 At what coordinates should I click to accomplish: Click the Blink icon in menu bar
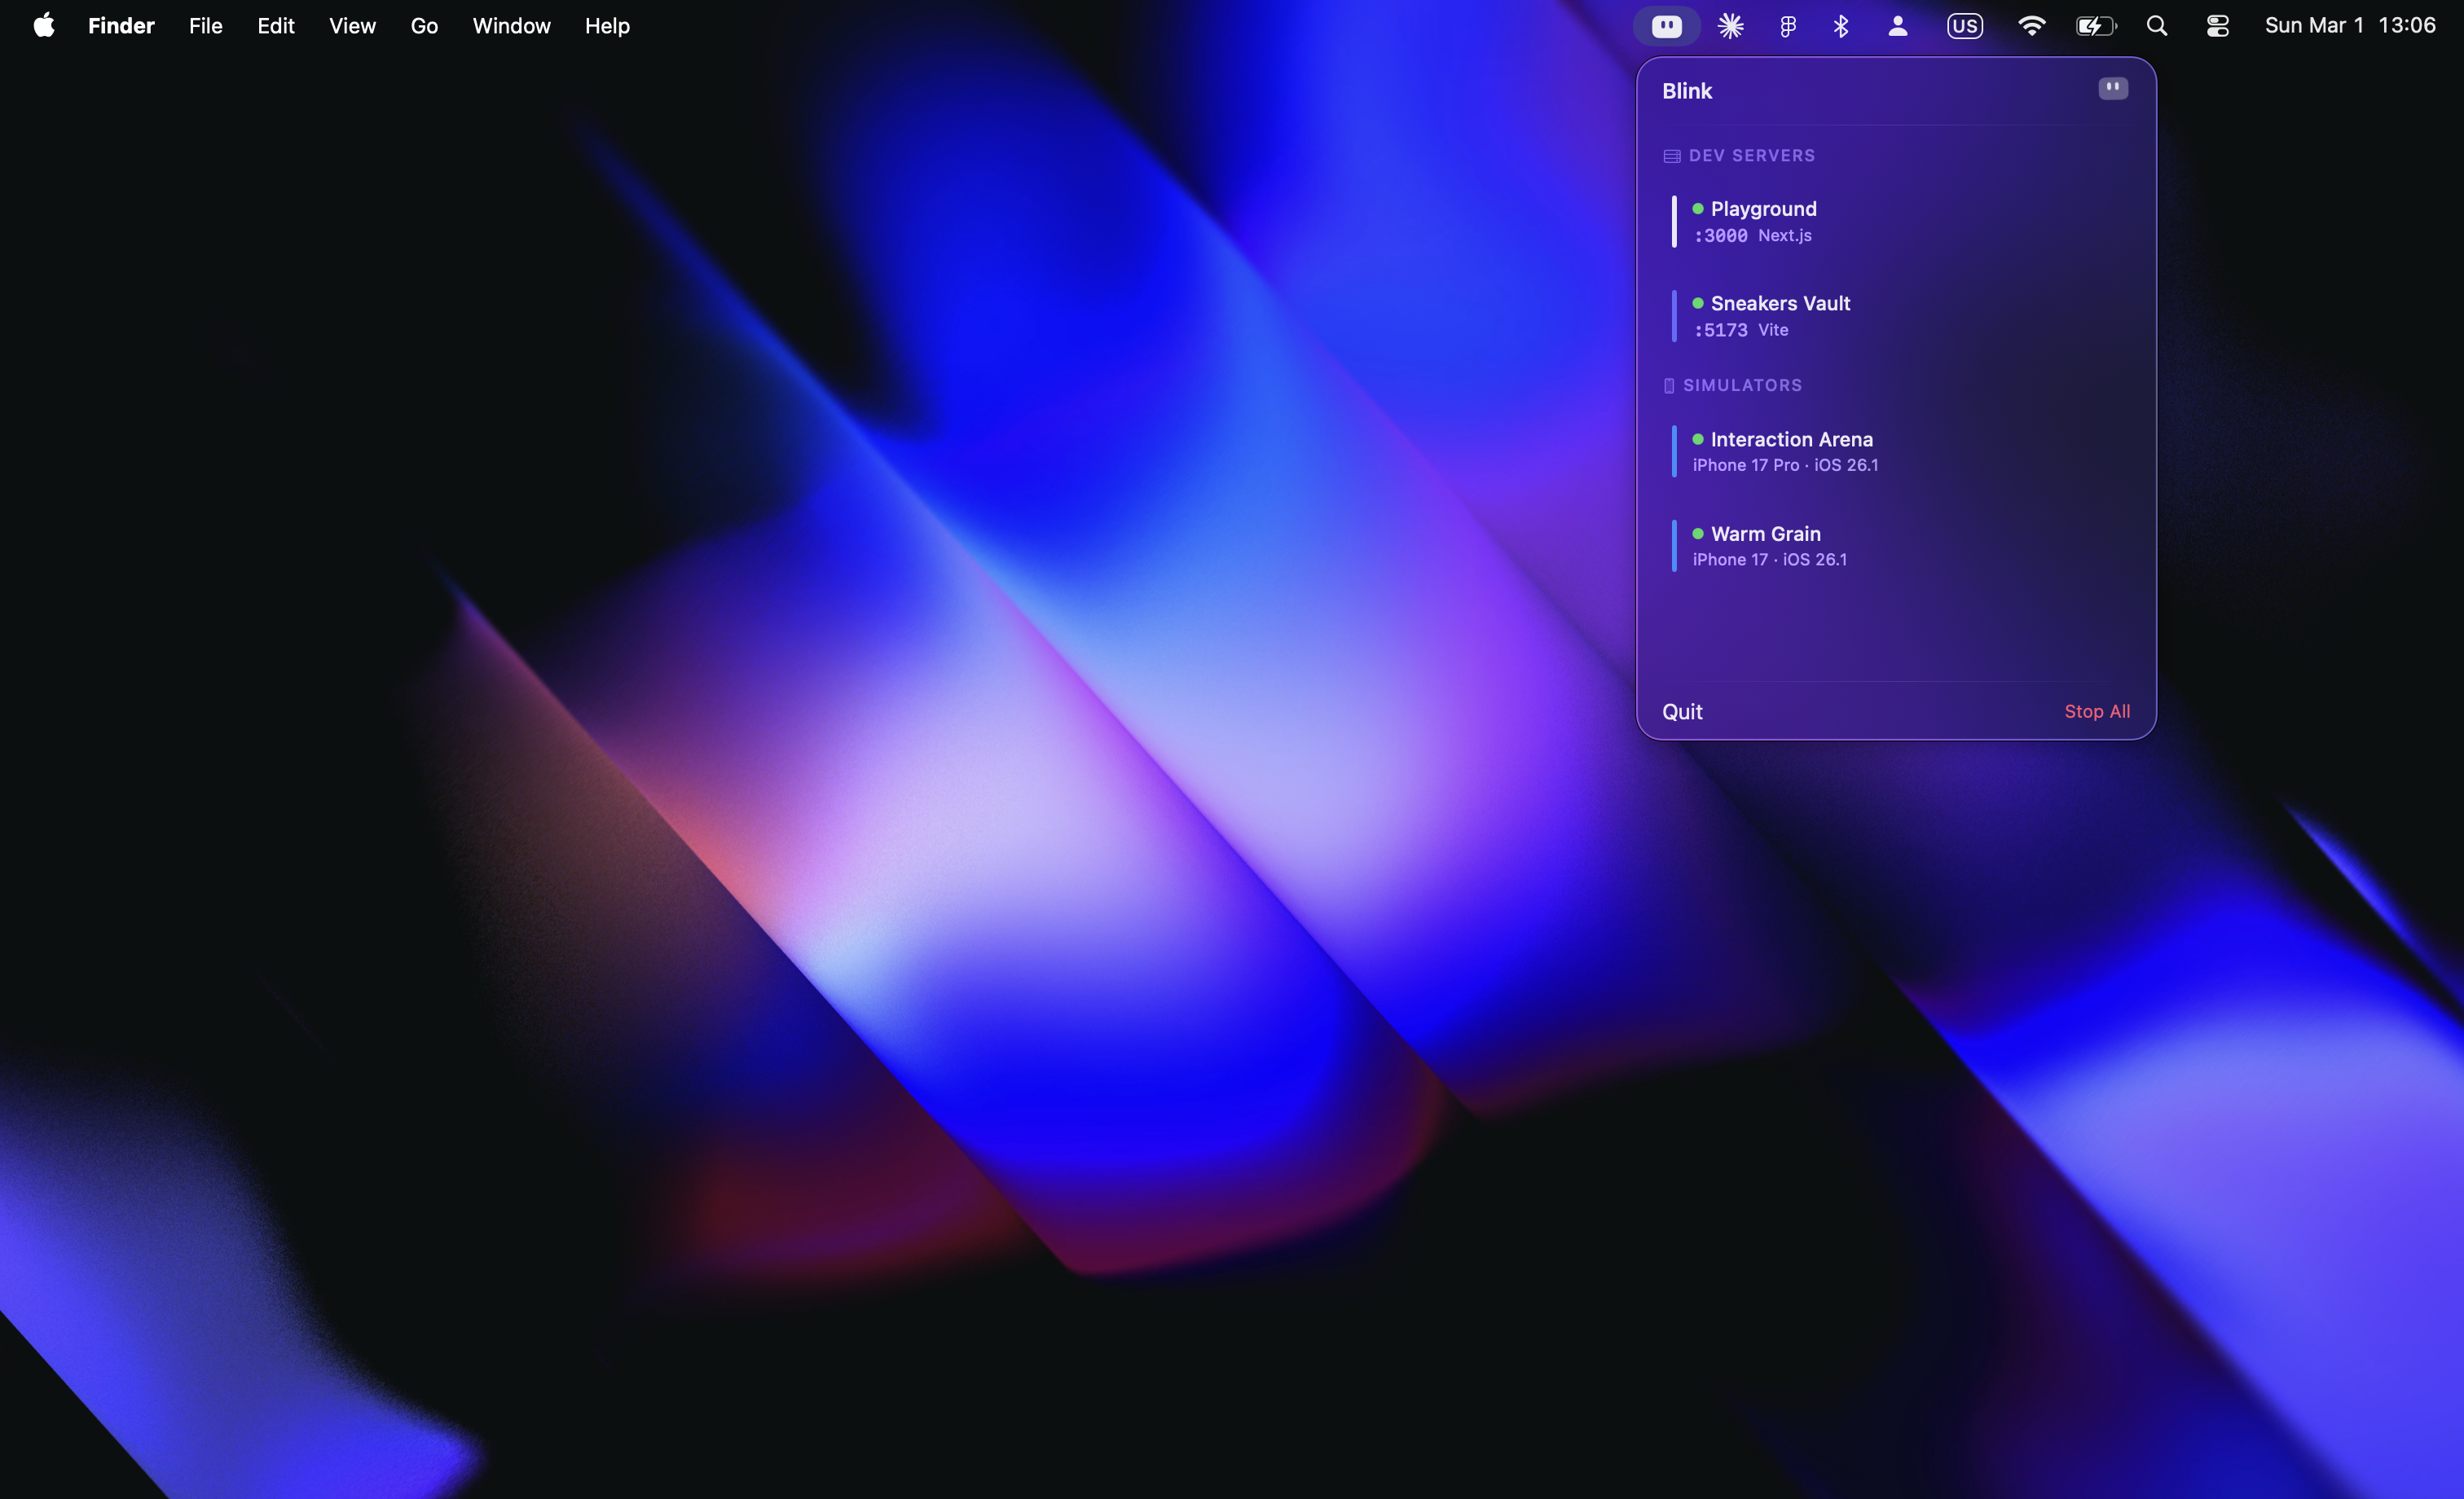[x=1666, y=26]
